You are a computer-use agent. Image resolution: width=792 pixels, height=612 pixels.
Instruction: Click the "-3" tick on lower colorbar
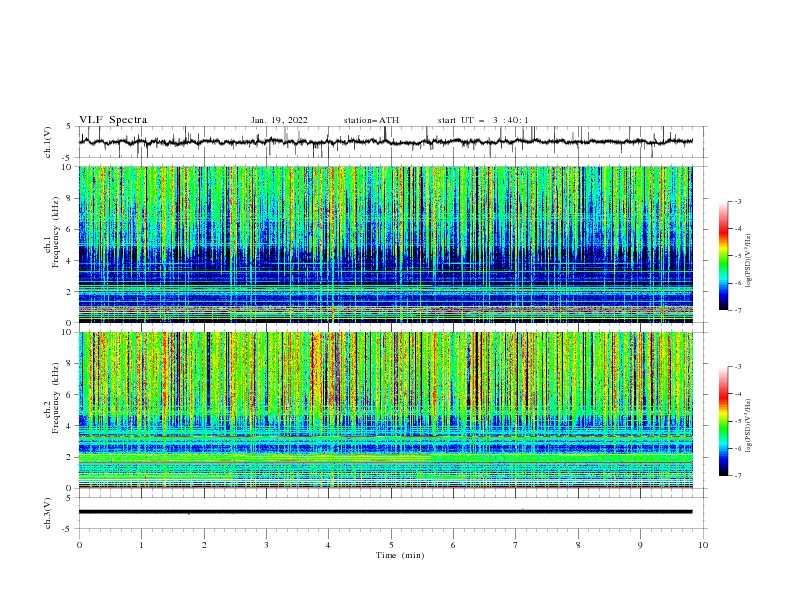click(x=737, y=367)
